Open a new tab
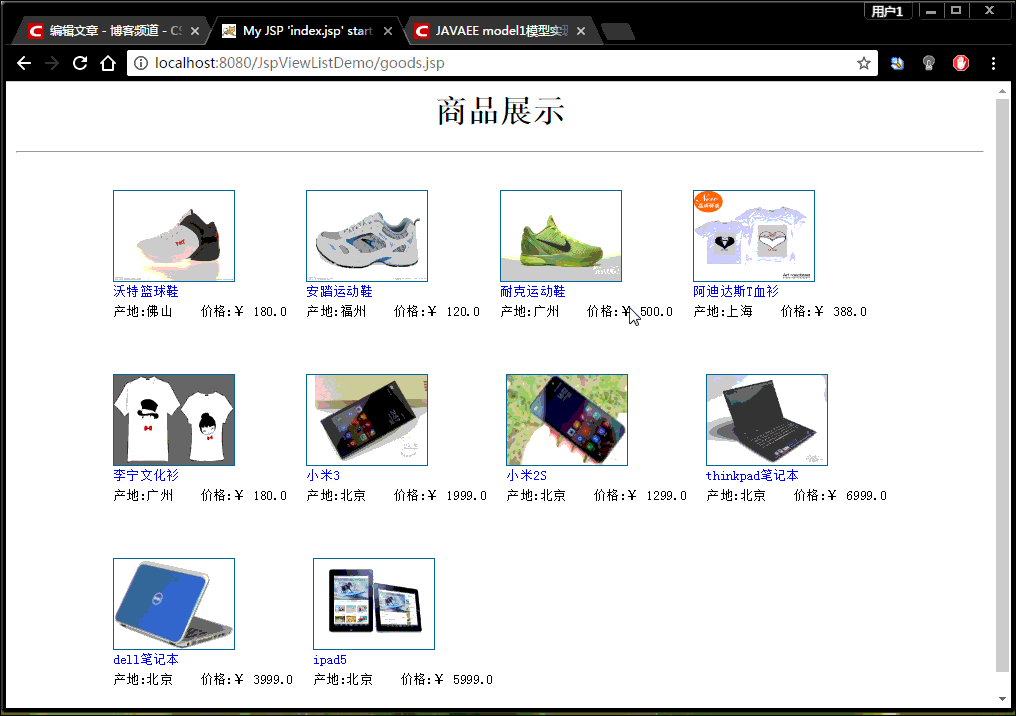Image resolution: width=1016 pixels, height=716 pixels. 618,31
